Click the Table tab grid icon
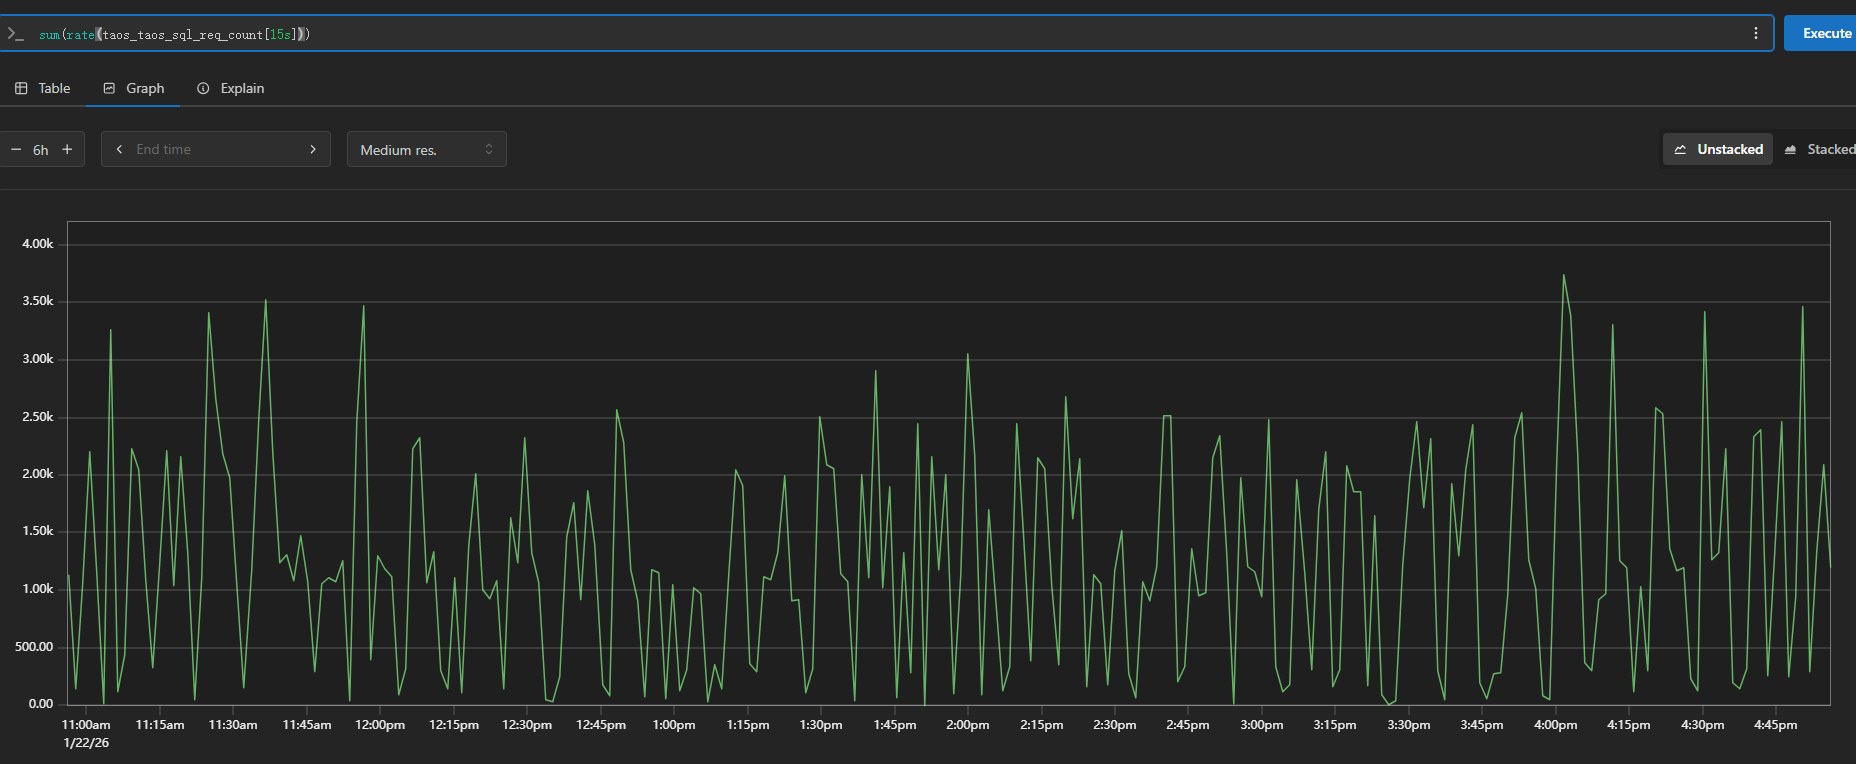 21,88
